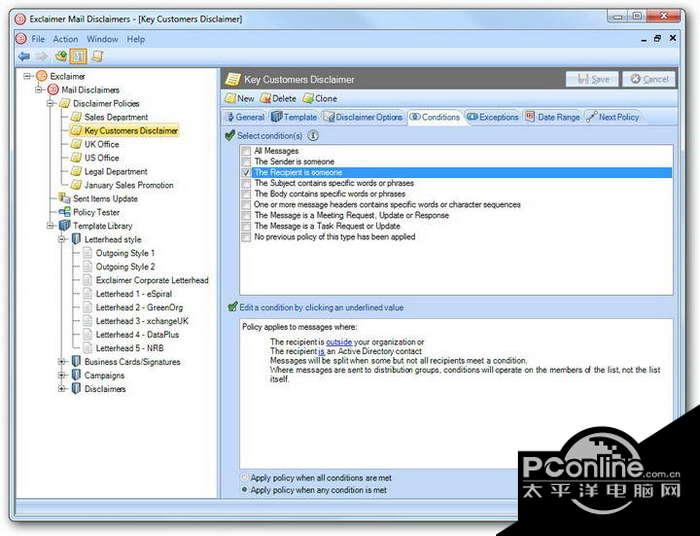
Task: Switch to the Next Policy tab
Action: [612, 117]
